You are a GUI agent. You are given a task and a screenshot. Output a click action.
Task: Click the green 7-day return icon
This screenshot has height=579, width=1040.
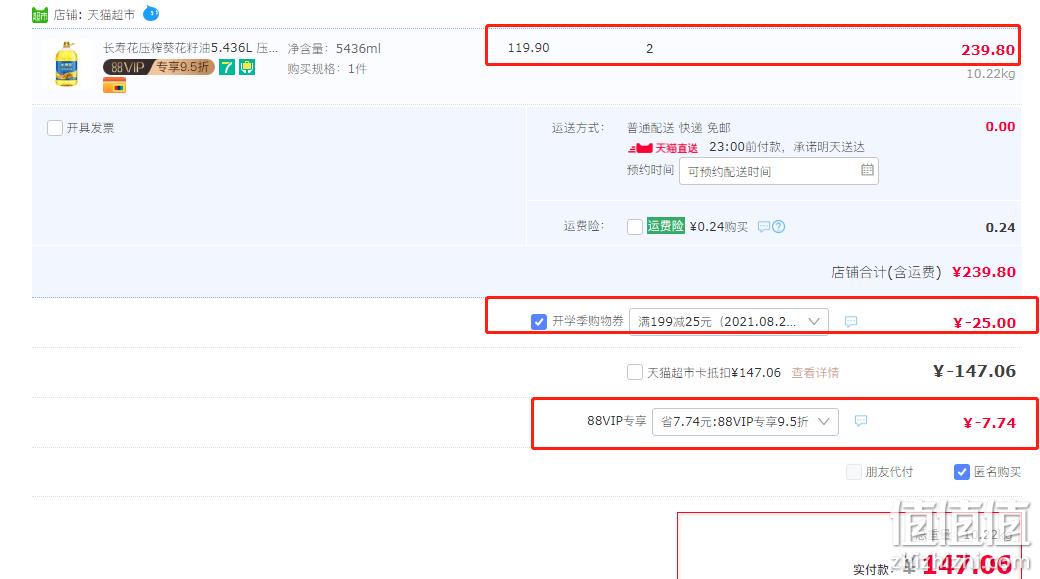[227, 67]
